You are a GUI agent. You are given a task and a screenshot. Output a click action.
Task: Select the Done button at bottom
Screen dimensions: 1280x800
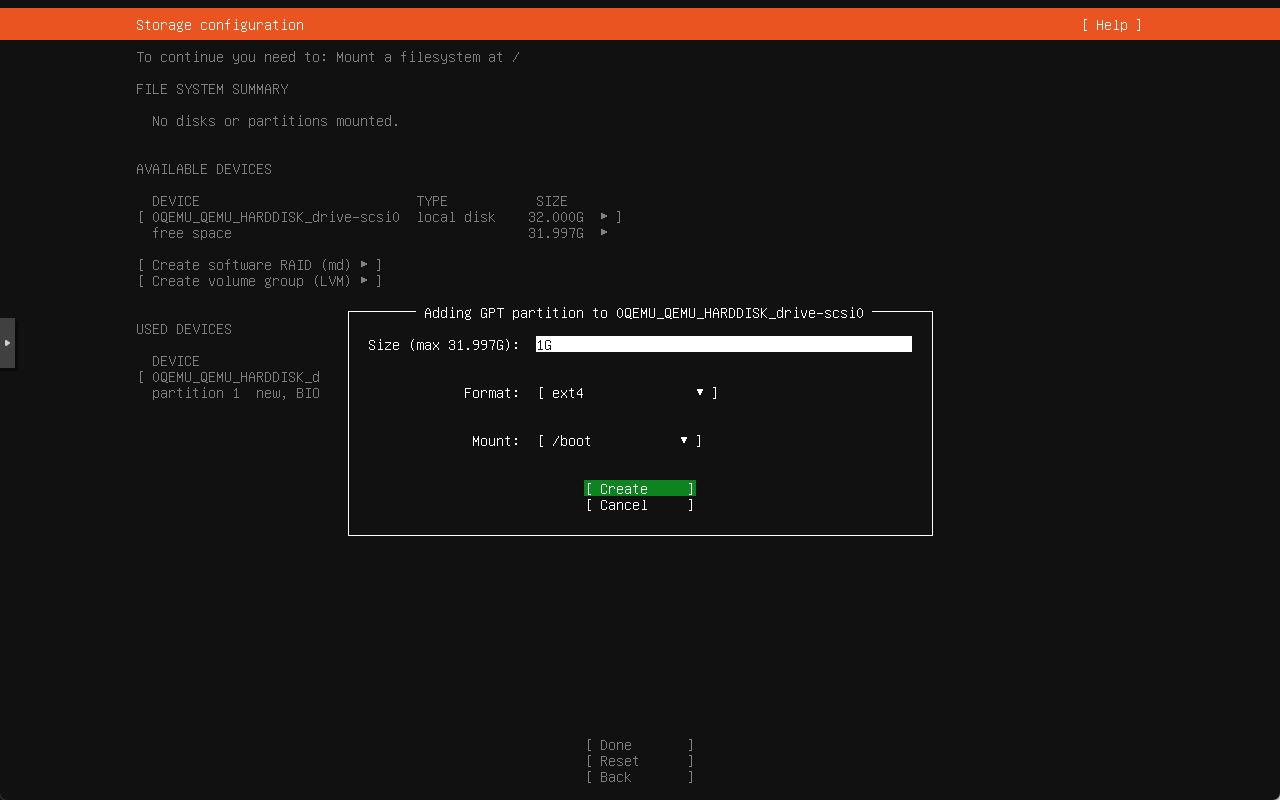click(x=640, y=745)
